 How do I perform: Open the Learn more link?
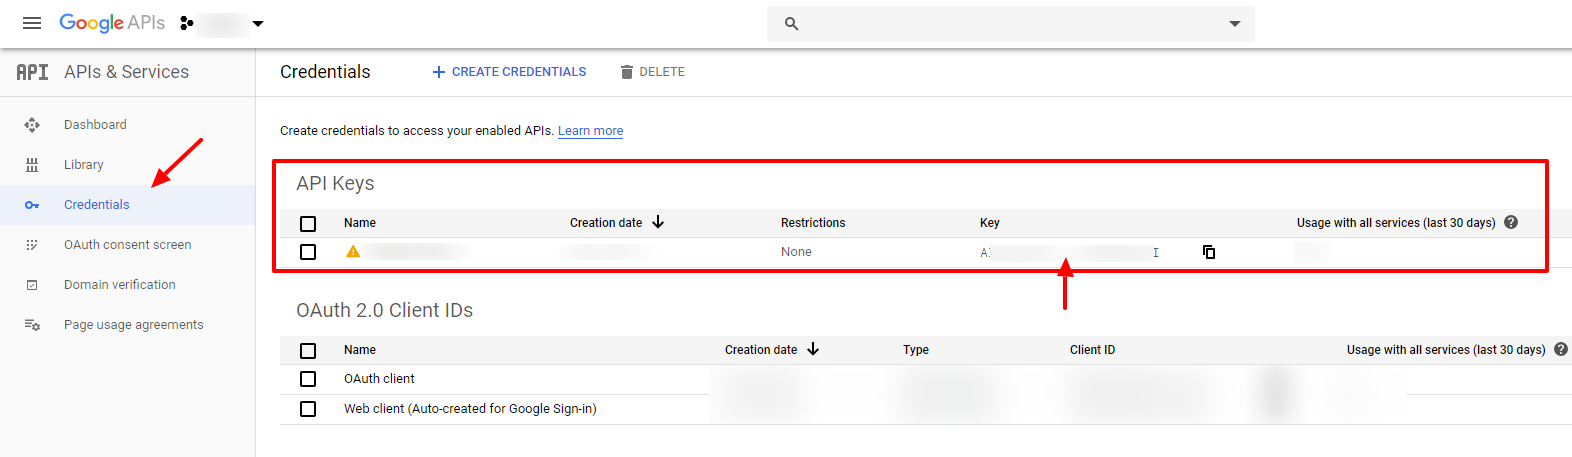tap(590, 131)
